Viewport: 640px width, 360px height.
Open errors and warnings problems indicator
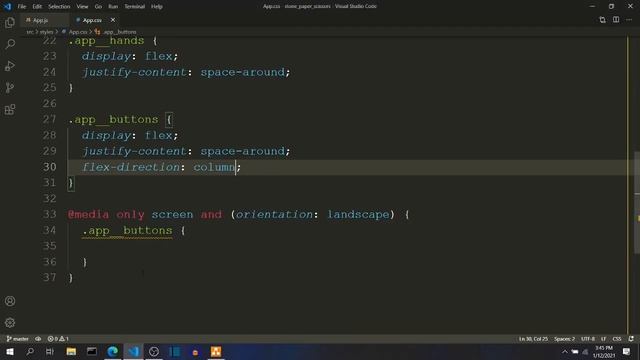58,339
